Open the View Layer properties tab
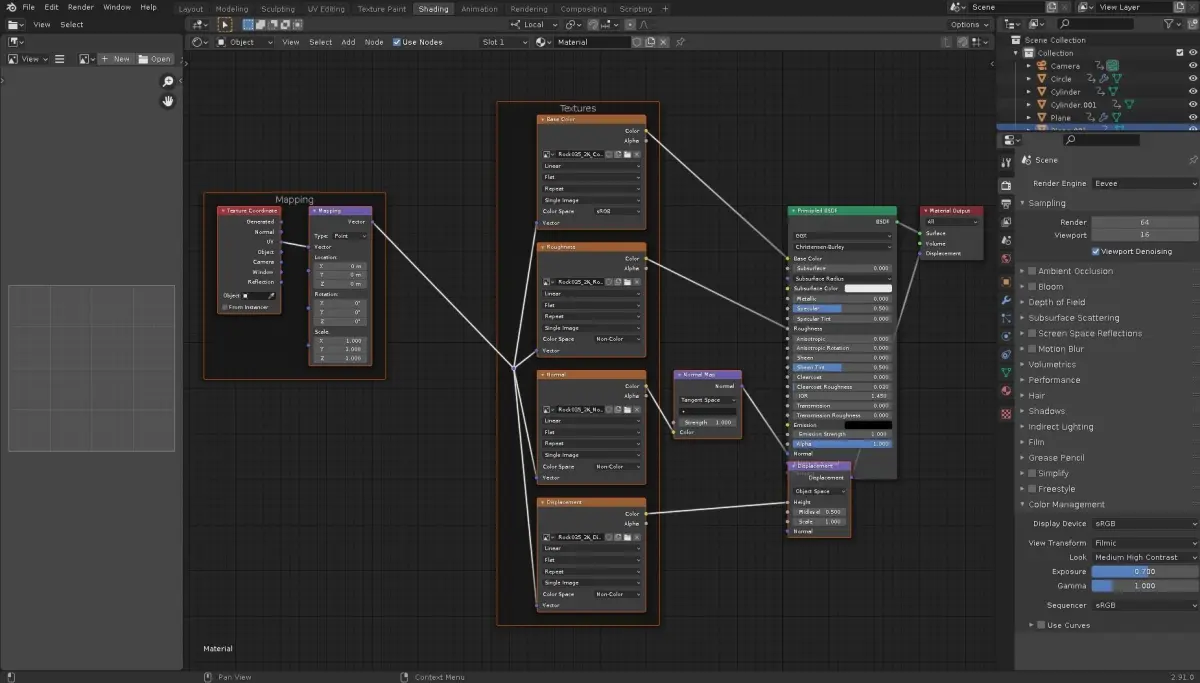 (1006, 221)
